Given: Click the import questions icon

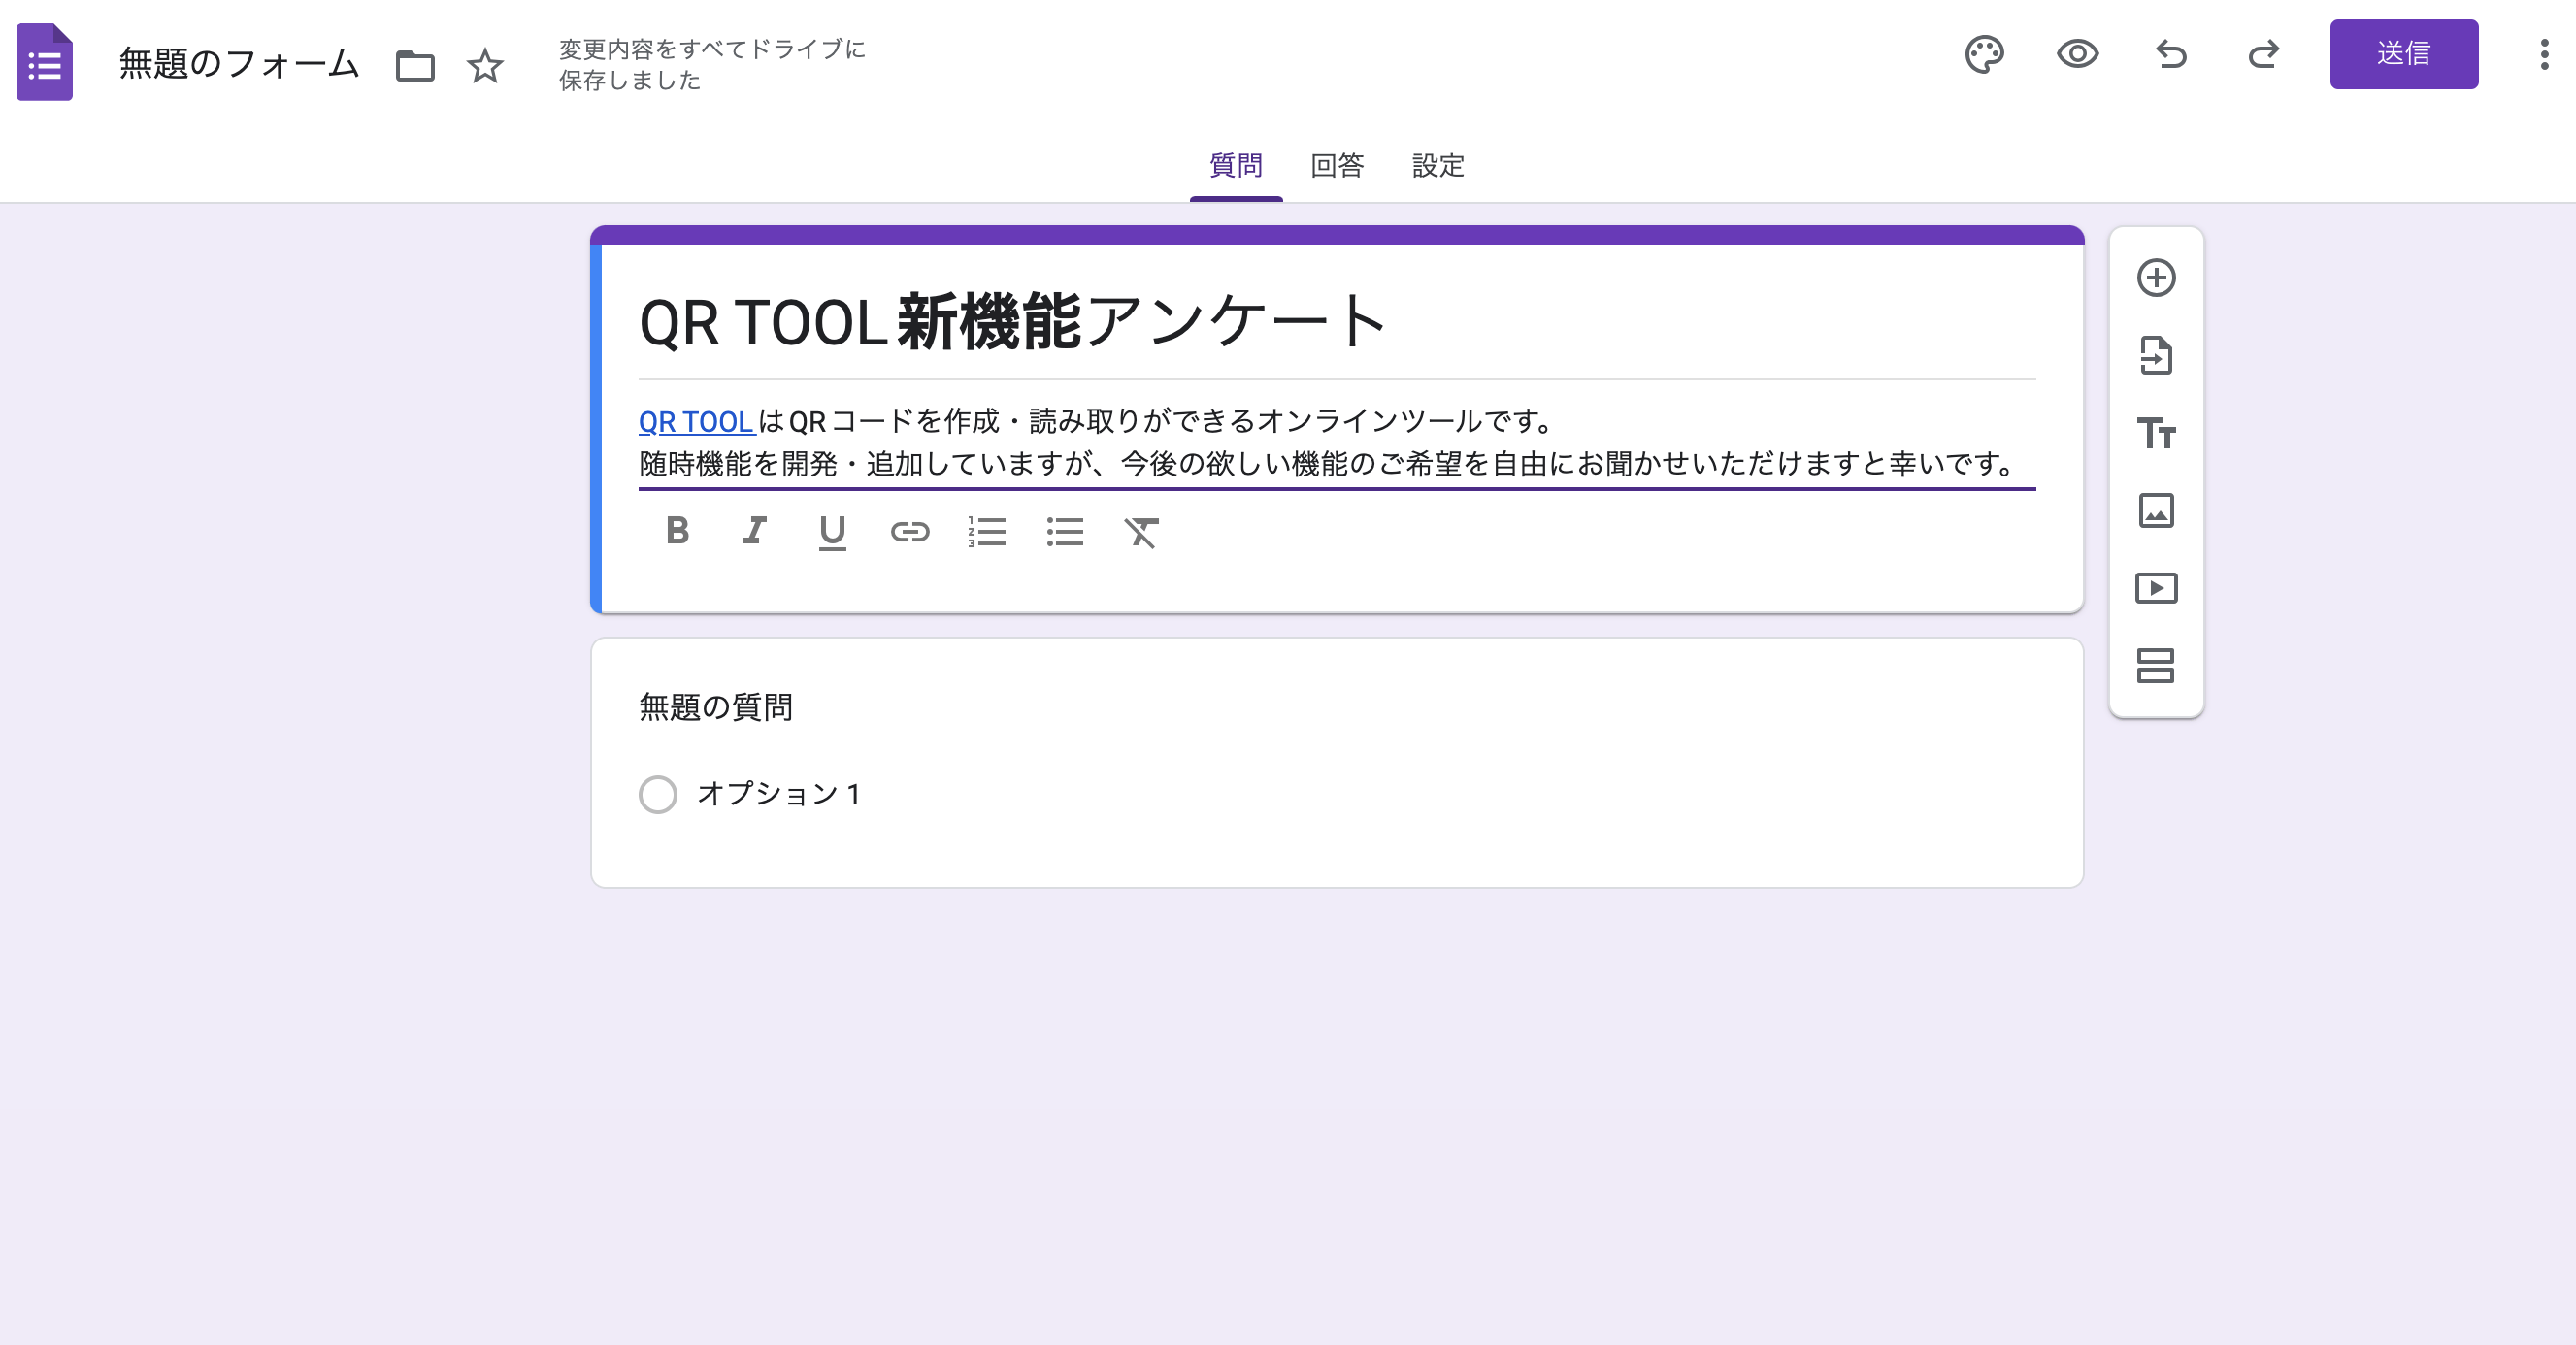Looking at the screenshot, I should point(2157,356).
